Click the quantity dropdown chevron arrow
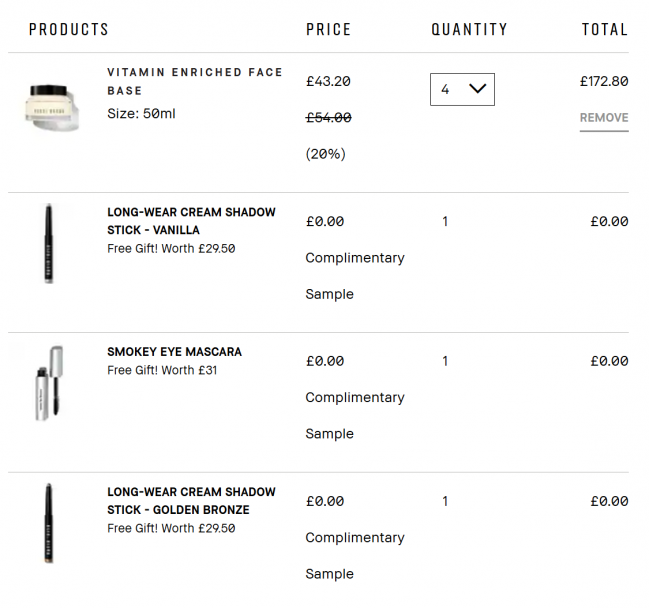 pos(477,88)
